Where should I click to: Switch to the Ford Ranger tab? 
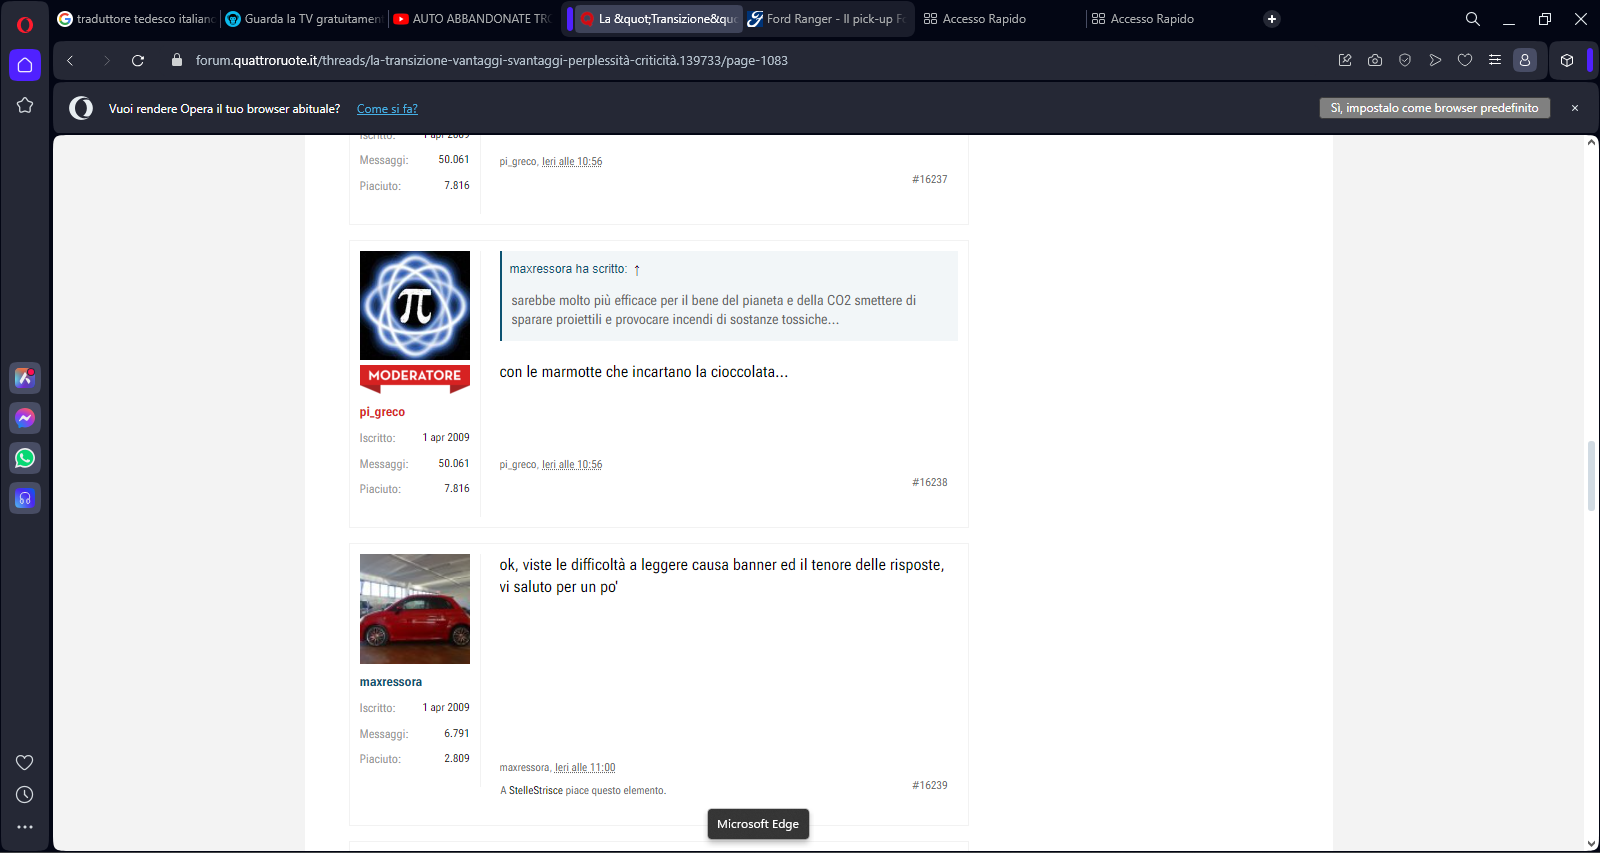(828, 19)
